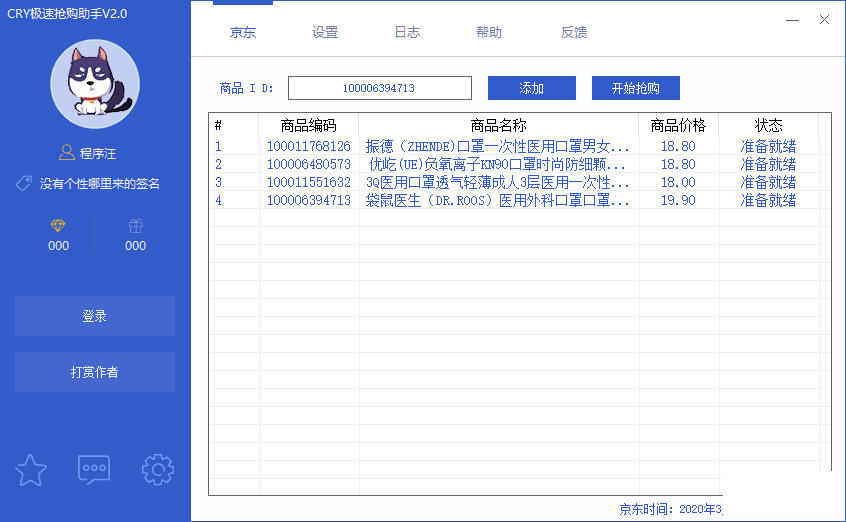Minimize the window

(x=792, y=20)
